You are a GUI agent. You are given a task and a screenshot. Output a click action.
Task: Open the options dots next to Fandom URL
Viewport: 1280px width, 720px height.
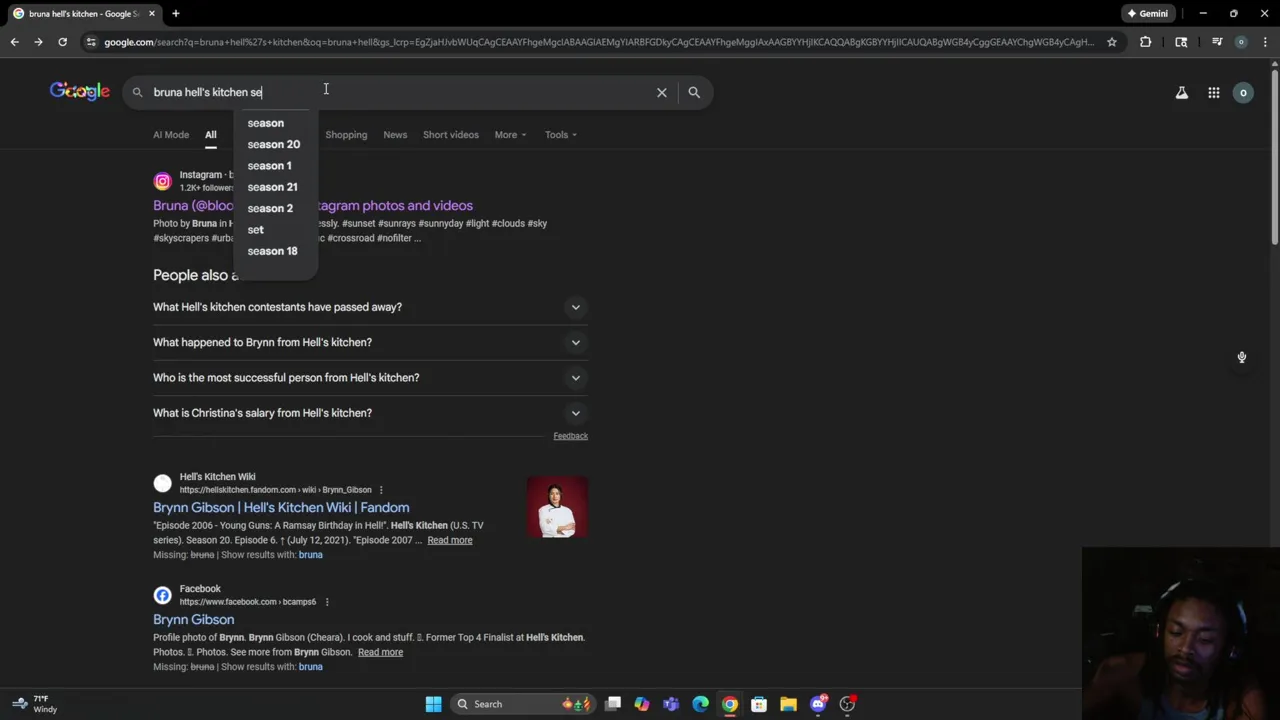[381, 490]
